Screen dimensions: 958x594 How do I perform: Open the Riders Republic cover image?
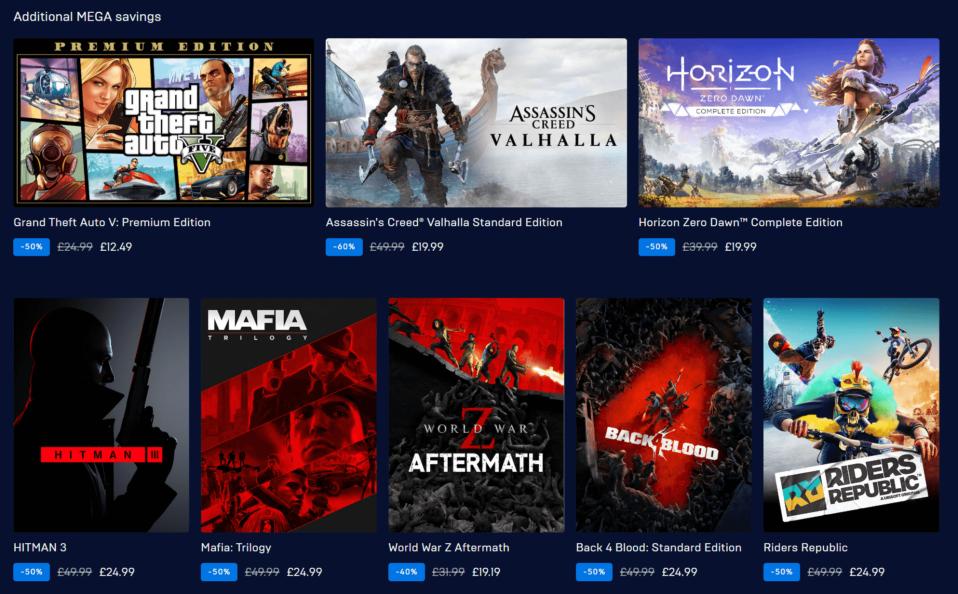point(851,415)
